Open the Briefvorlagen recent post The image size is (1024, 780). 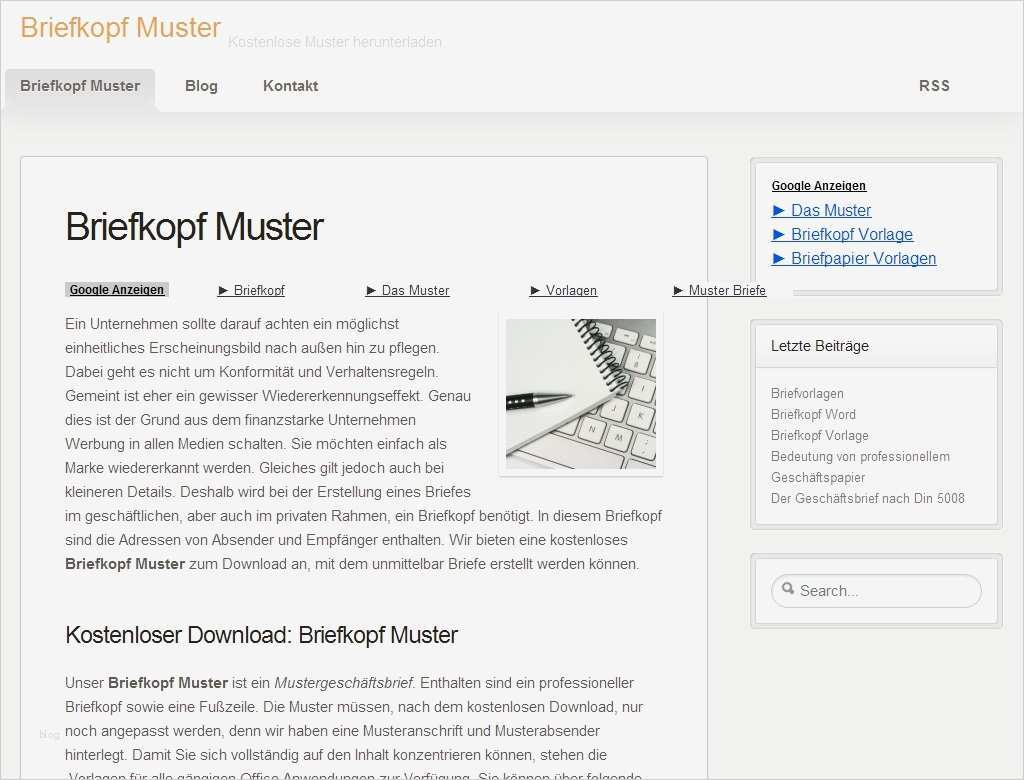807,393
